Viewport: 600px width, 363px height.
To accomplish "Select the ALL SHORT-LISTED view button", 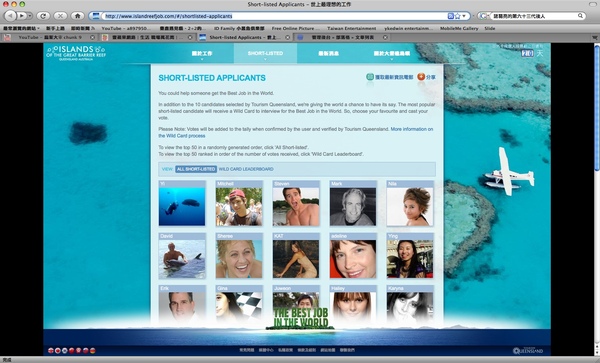I will tap(196, 169).
